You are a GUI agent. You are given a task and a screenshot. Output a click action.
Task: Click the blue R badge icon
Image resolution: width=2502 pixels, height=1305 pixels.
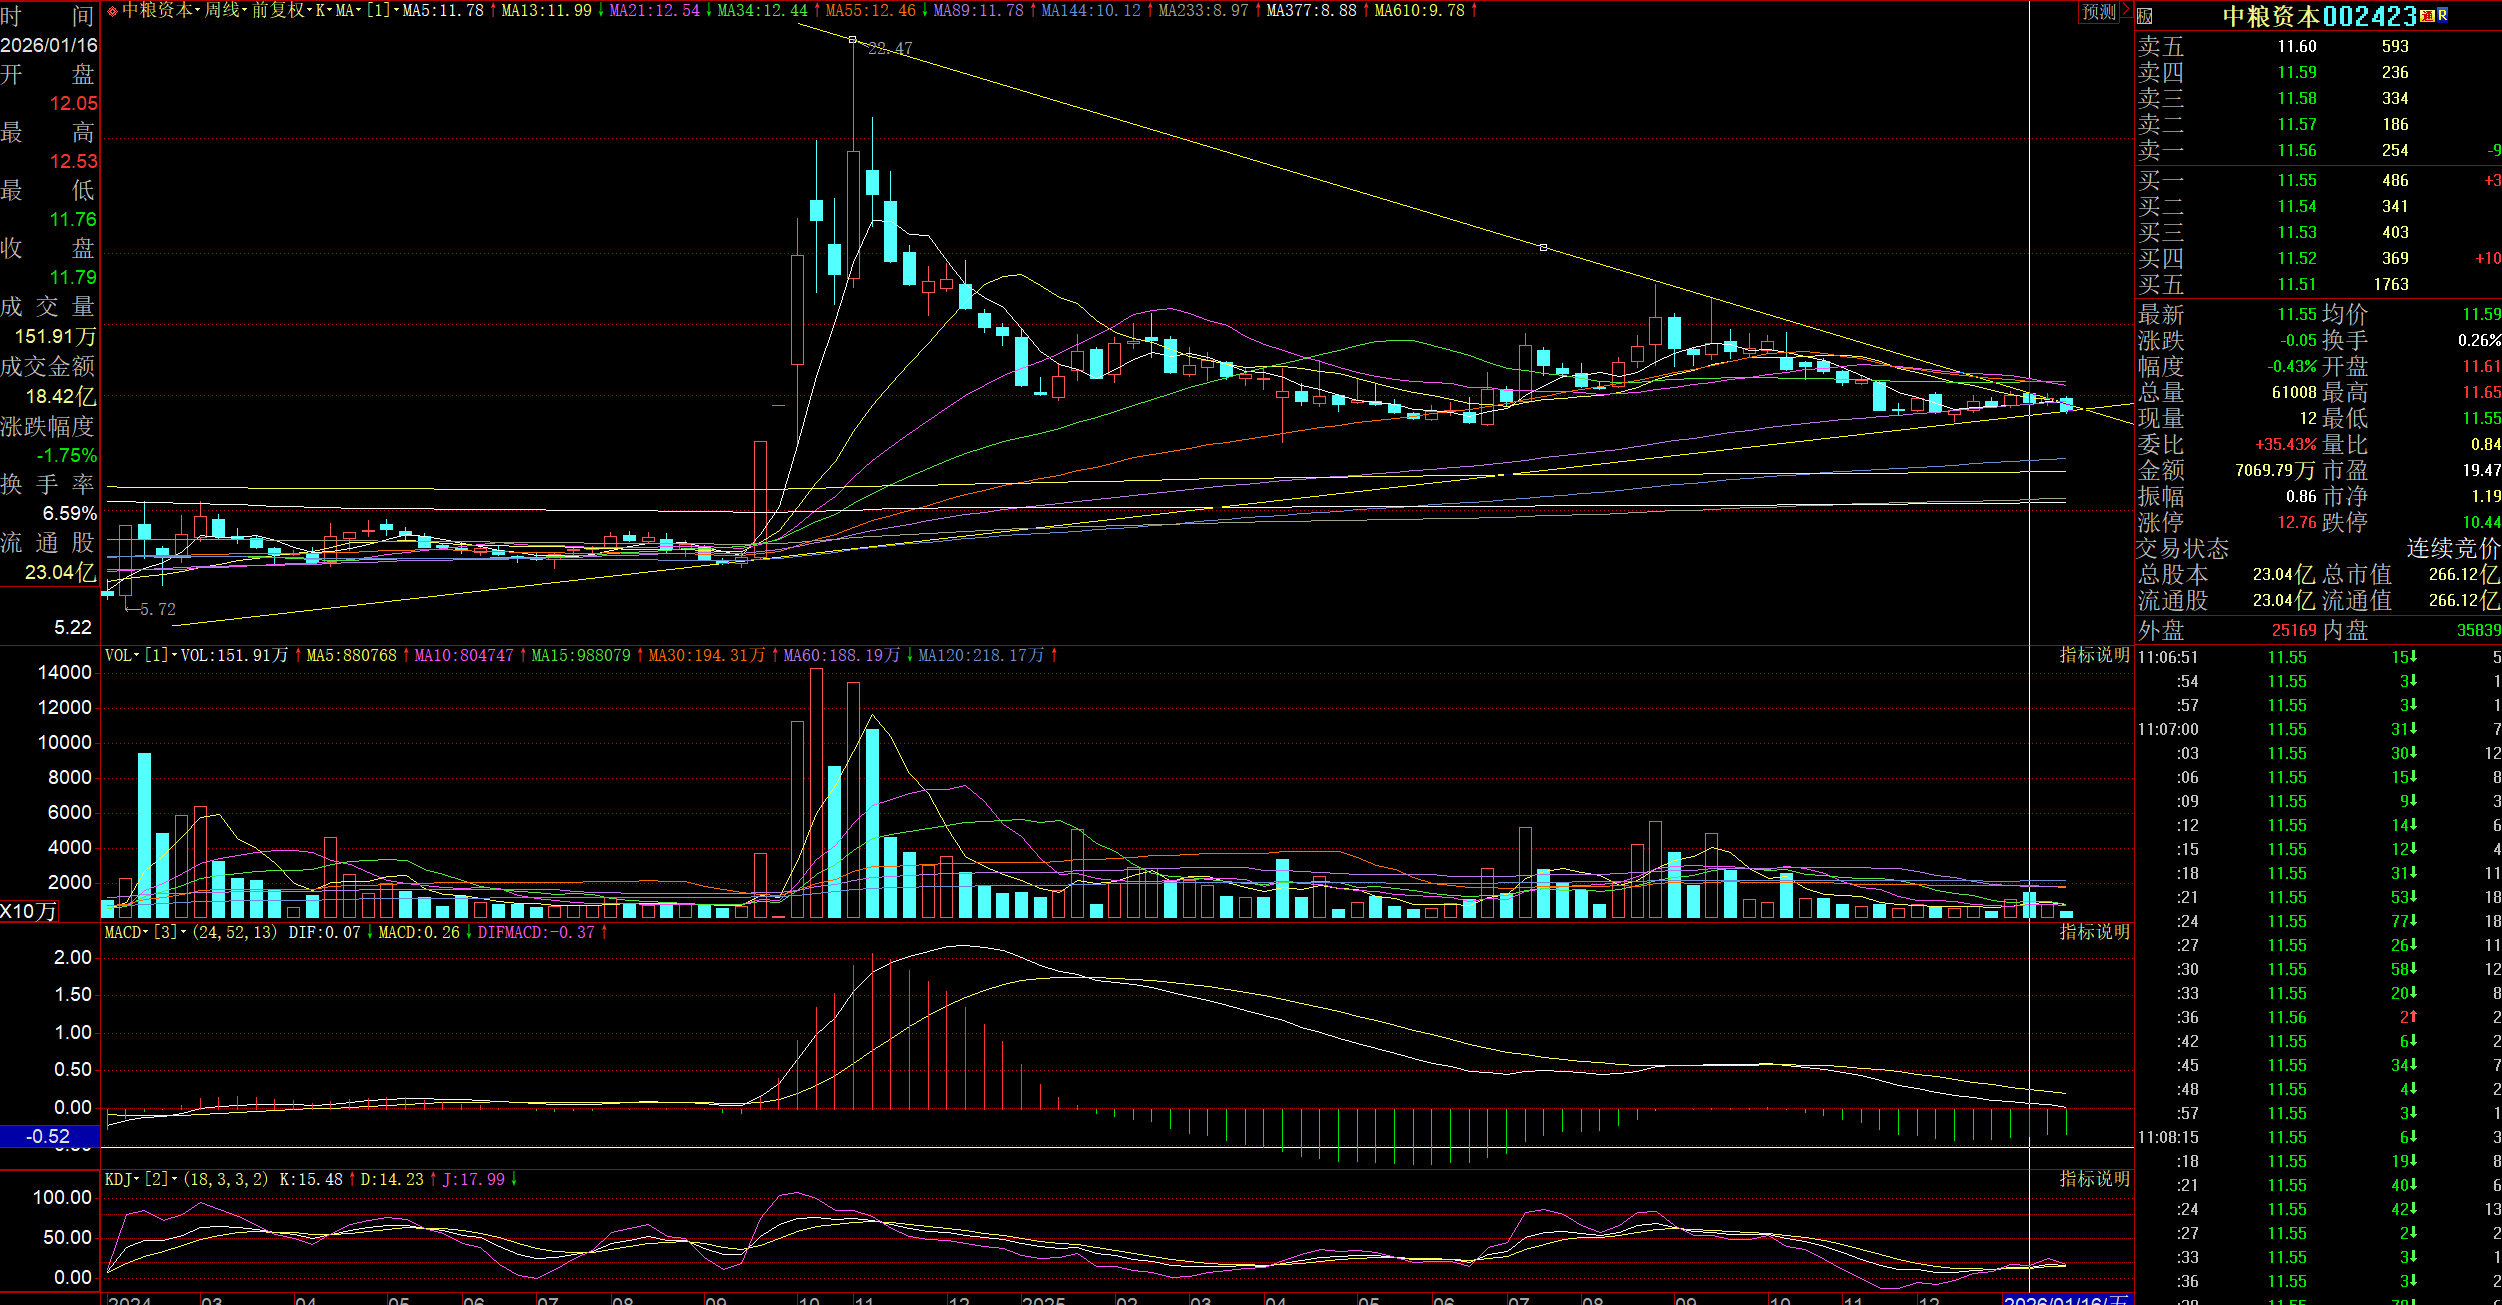pos(2443,15)
